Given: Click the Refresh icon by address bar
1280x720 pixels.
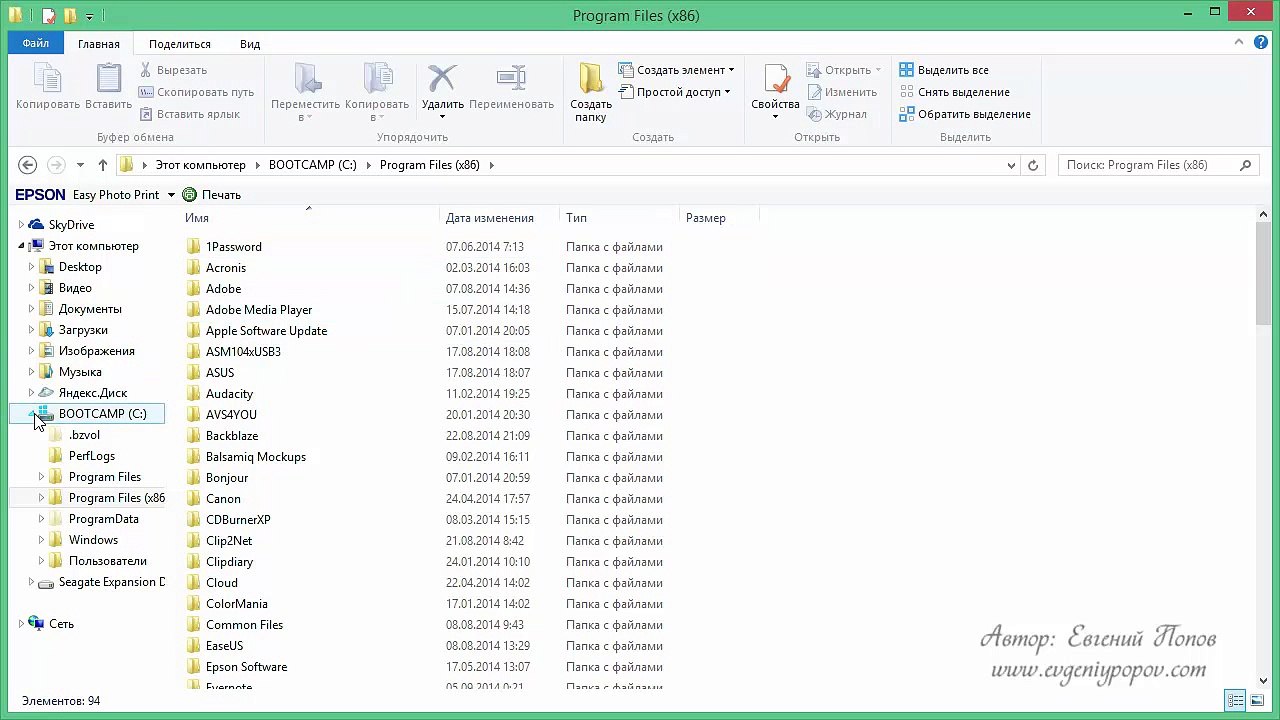Looking at the screenshot, I should (1033, 165).
